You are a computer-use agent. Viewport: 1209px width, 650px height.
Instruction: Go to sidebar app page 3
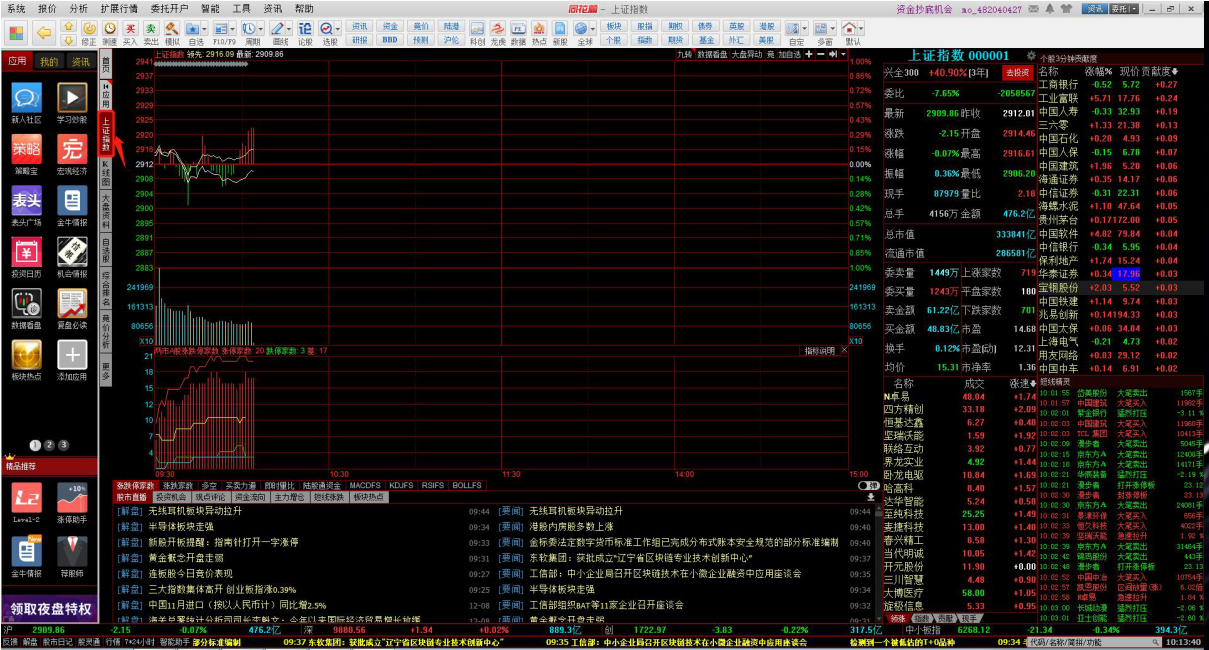point(63,445)
